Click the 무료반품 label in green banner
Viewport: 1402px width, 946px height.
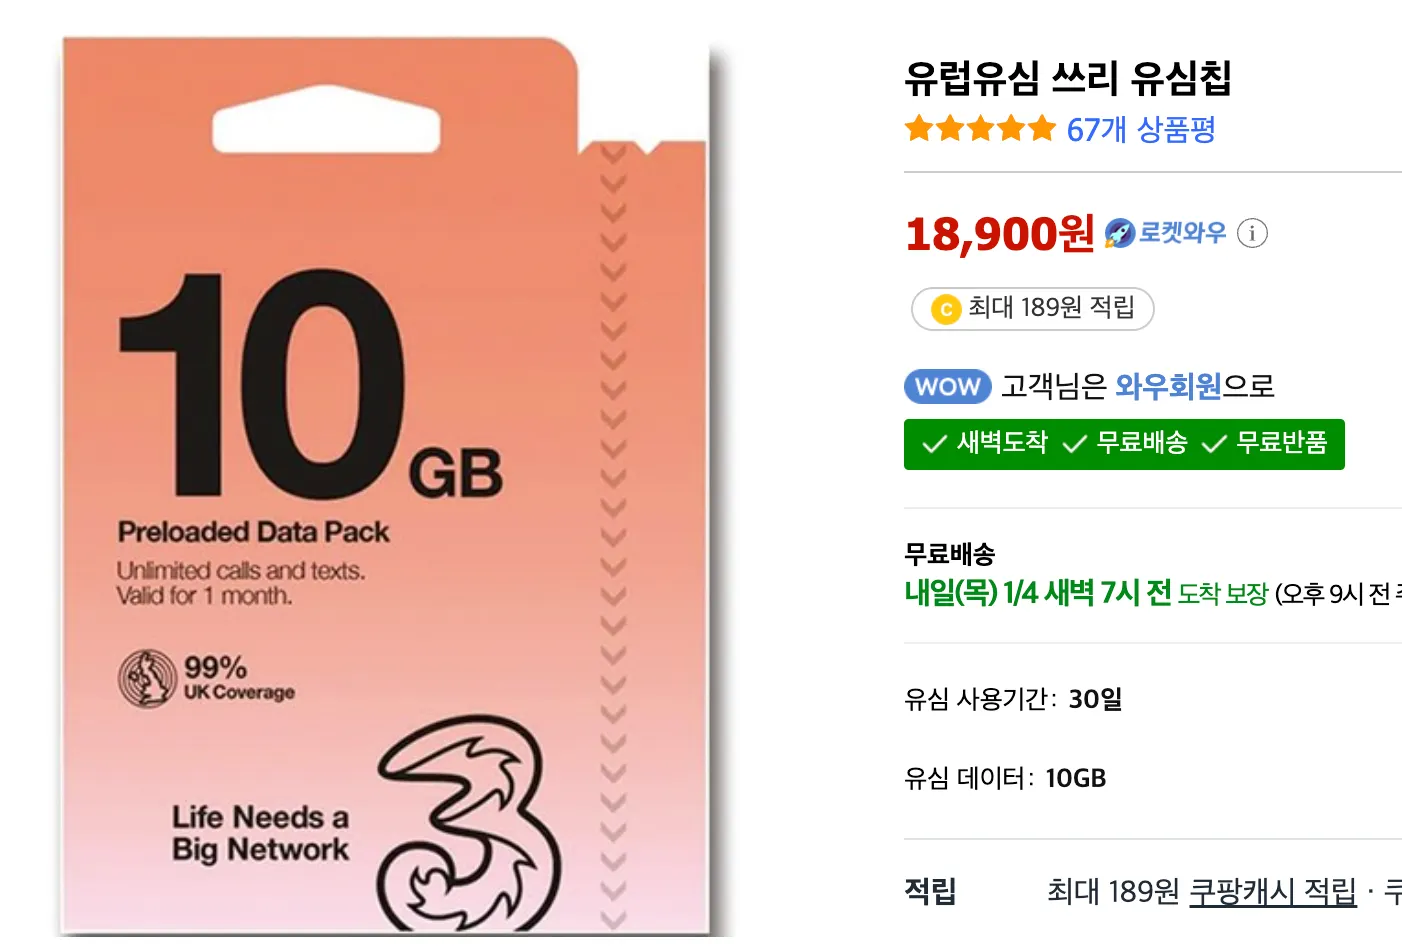pyautogui.click(x=1281, y=443)
